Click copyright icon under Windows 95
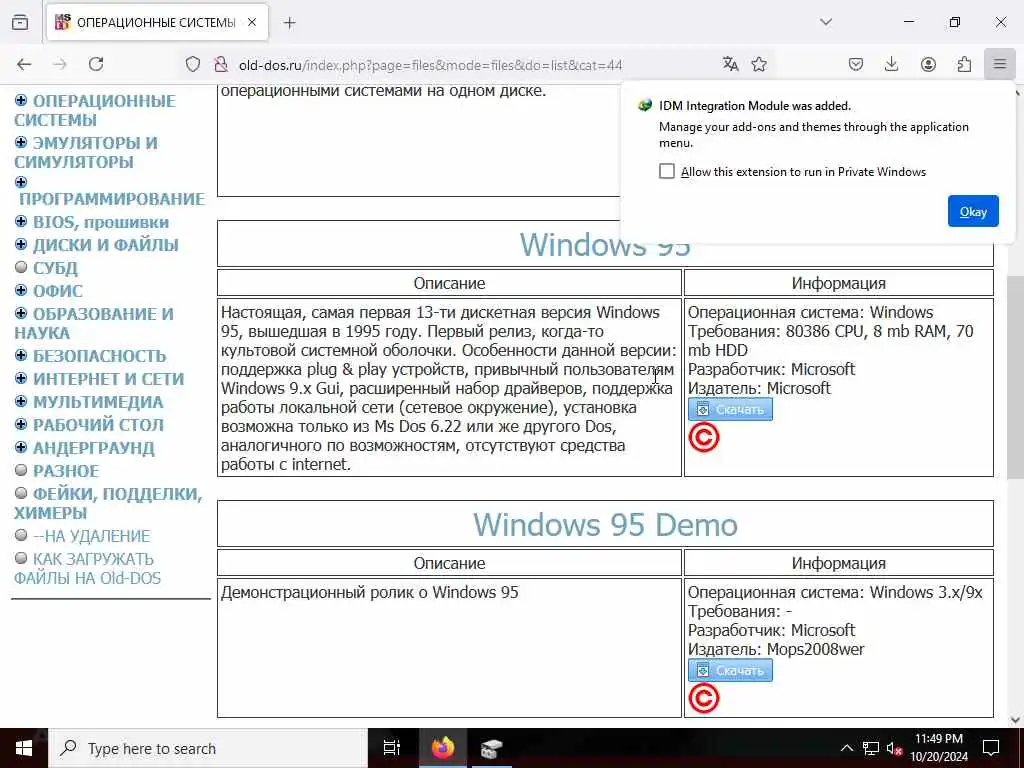Image resolution: width=1024 pixels, height=768 pixels. click(x=704, y=438)
